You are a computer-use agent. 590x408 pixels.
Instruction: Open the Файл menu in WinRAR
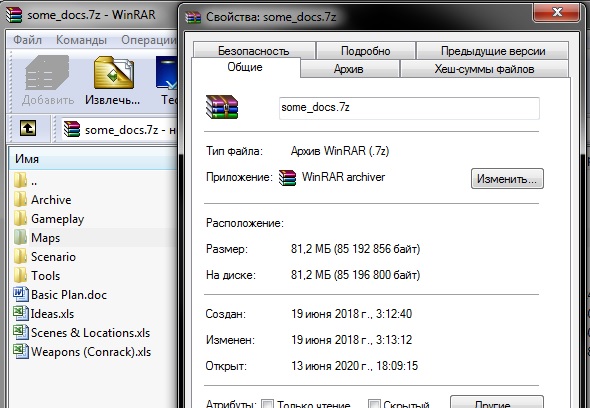[x=27, y=40]
